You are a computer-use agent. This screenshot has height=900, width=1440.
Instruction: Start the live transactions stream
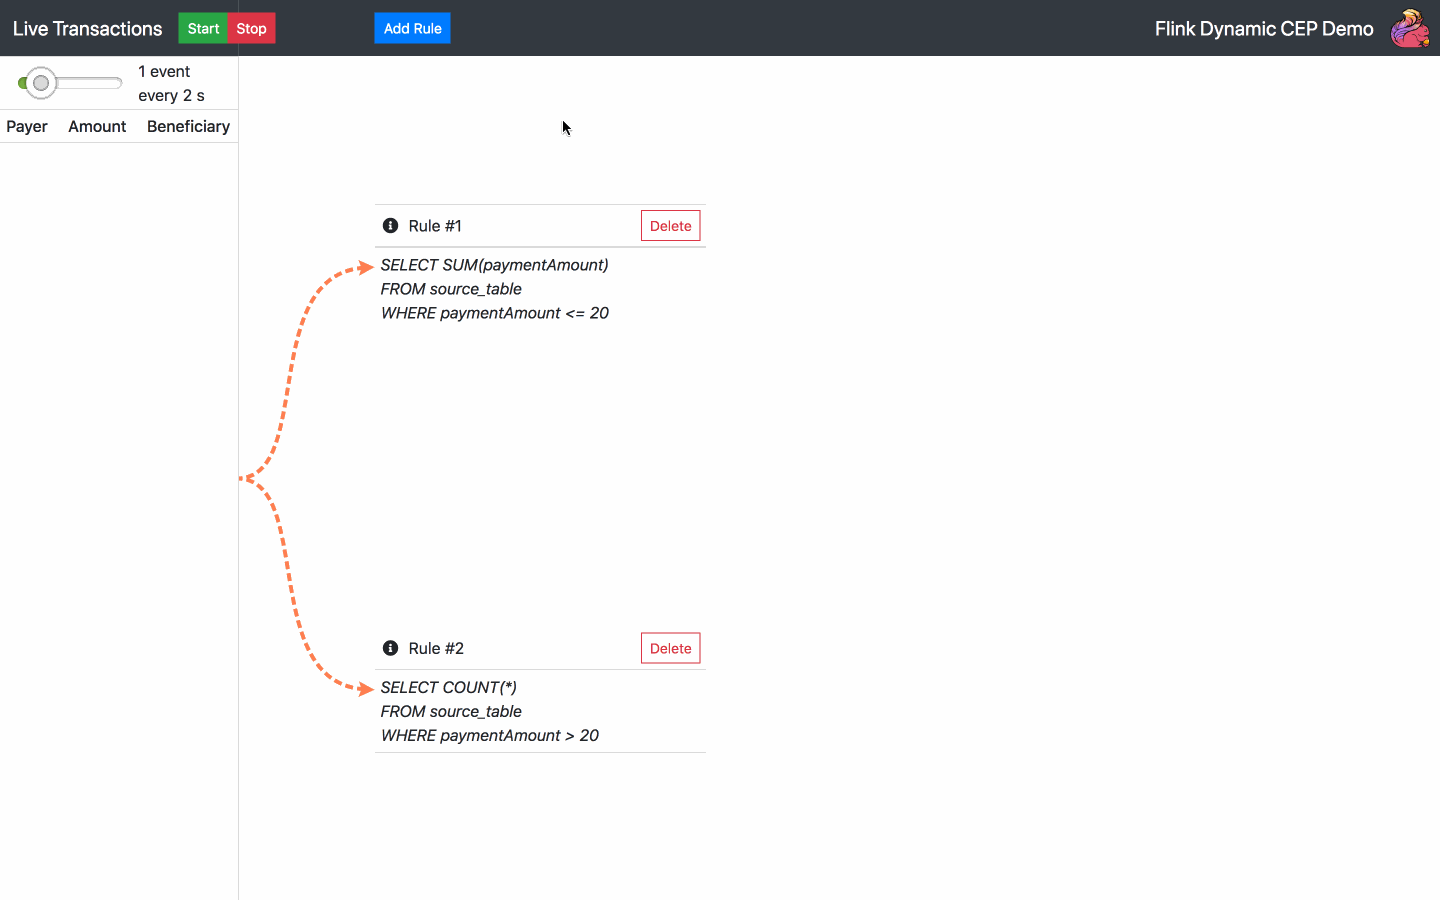coord(203,28)
